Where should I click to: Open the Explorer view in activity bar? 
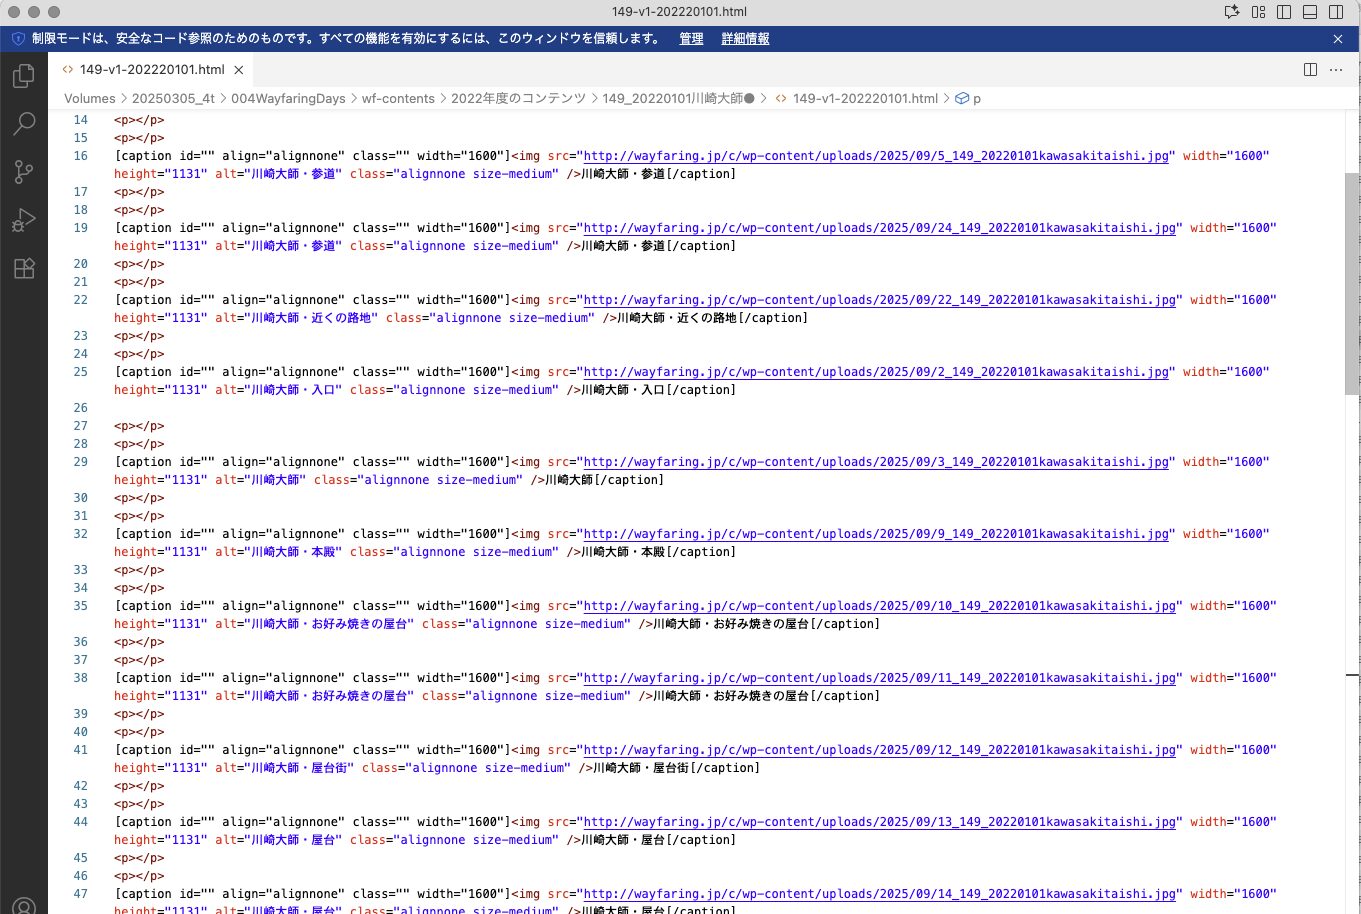pos(24,76)
